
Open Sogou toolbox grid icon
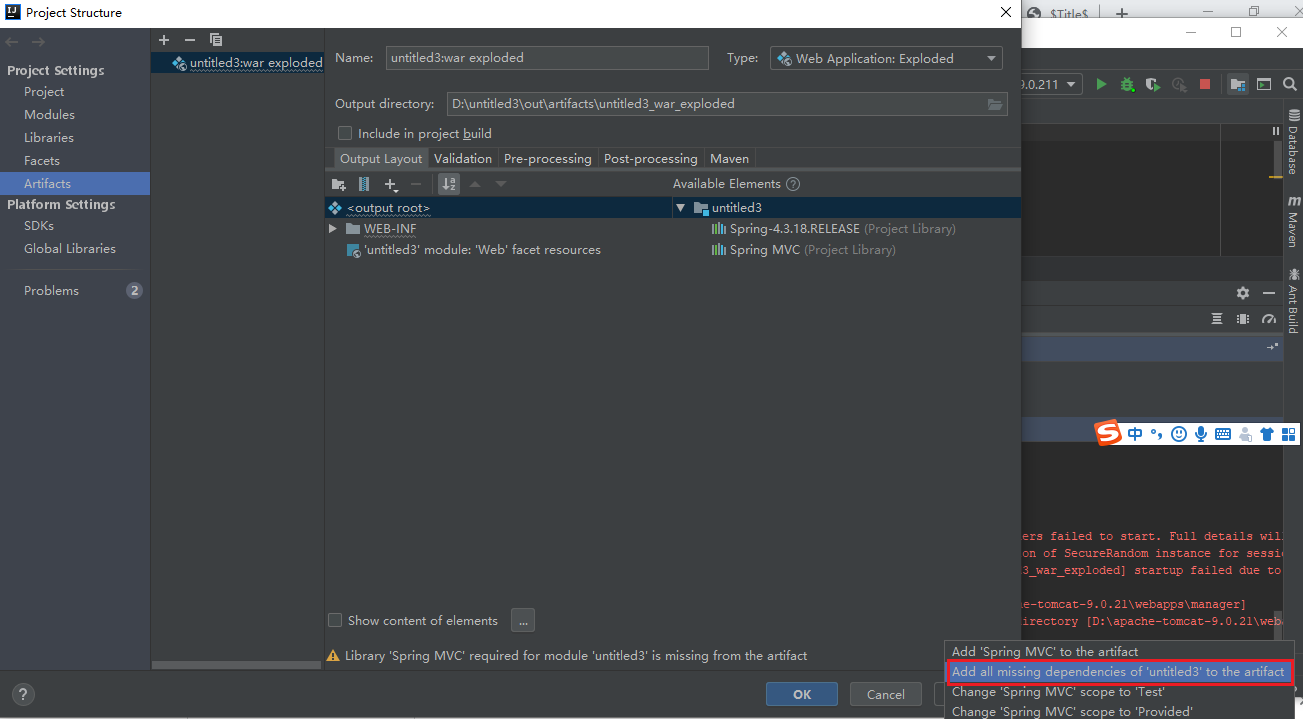click(x=1288, y=434)
